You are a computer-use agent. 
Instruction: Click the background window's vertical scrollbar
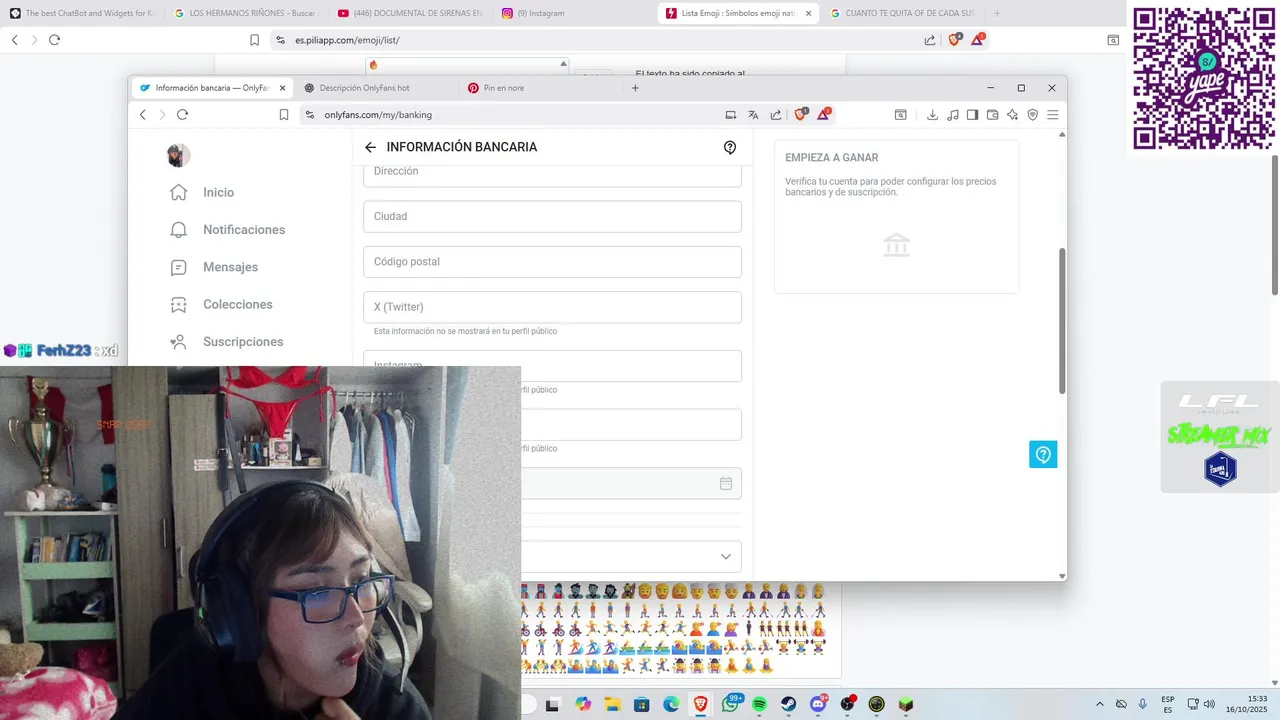tap(1275, 225)
